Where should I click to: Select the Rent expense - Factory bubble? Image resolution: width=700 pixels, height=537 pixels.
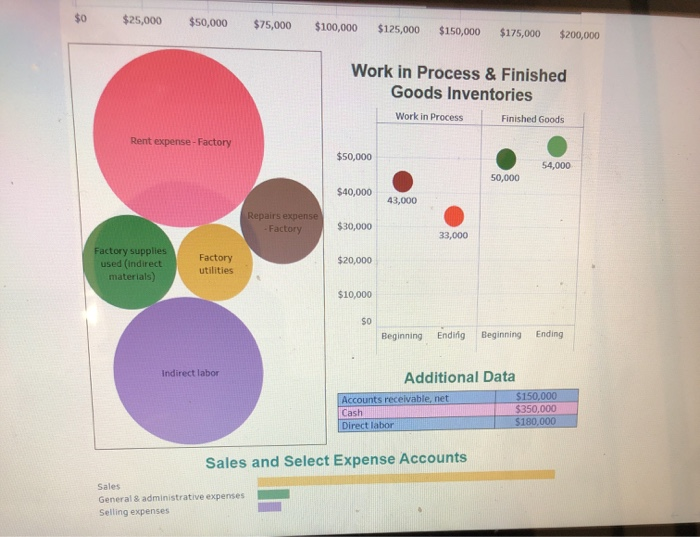pos(179,137)
